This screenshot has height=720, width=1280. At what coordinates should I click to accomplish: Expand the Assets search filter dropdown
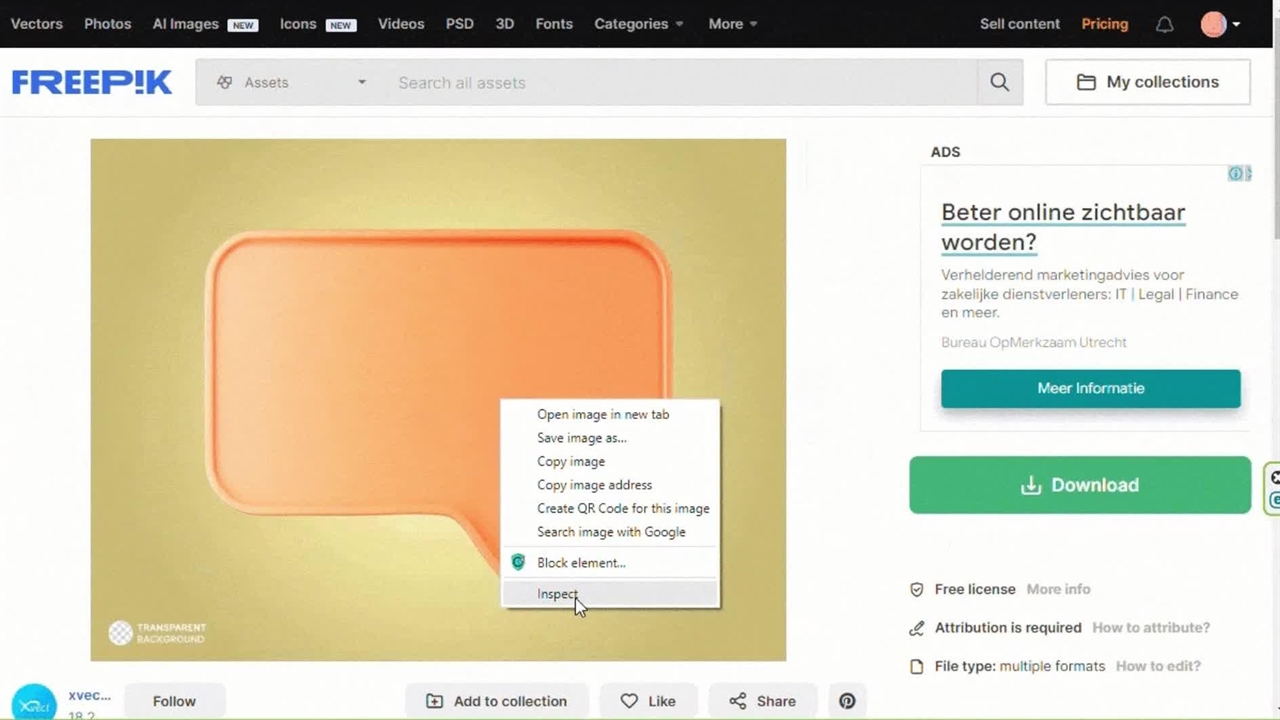pos(291,82)
